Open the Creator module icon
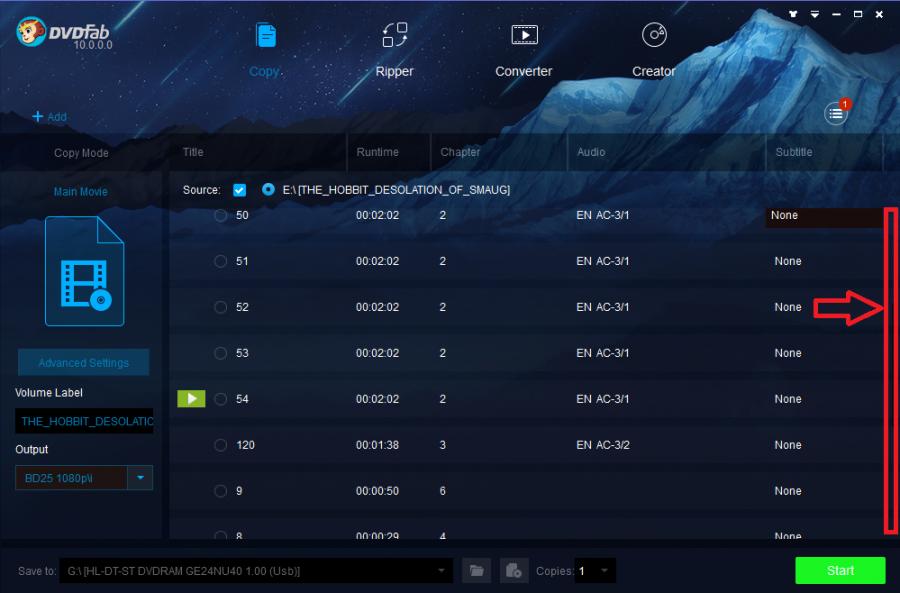The width and height of the screenshot is (900, 593). coord(654,35)
